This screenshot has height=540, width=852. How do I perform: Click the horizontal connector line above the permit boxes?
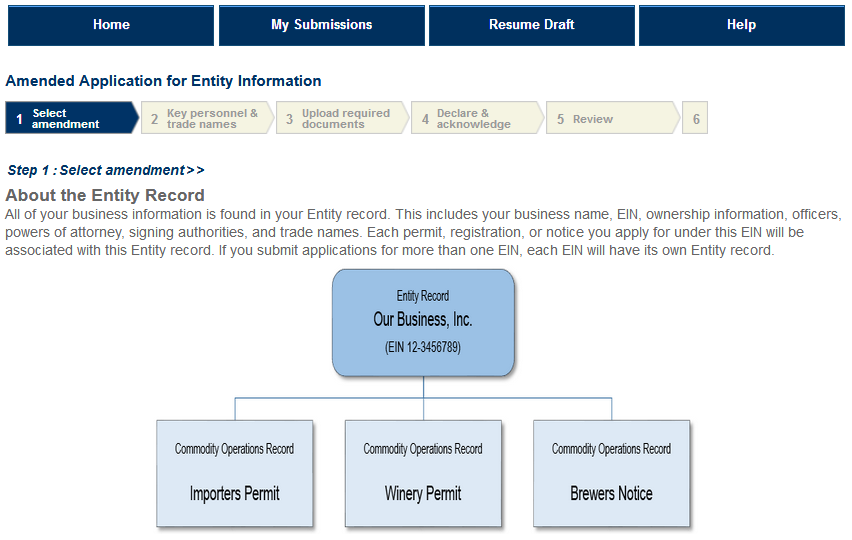(330, 398)
